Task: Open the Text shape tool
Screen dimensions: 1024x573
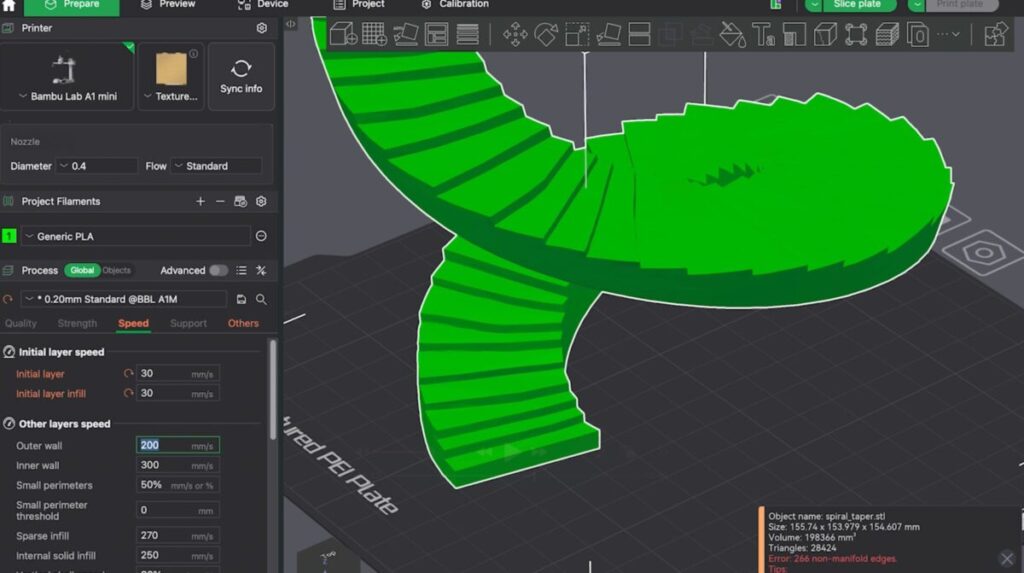Action: [763, 35]
